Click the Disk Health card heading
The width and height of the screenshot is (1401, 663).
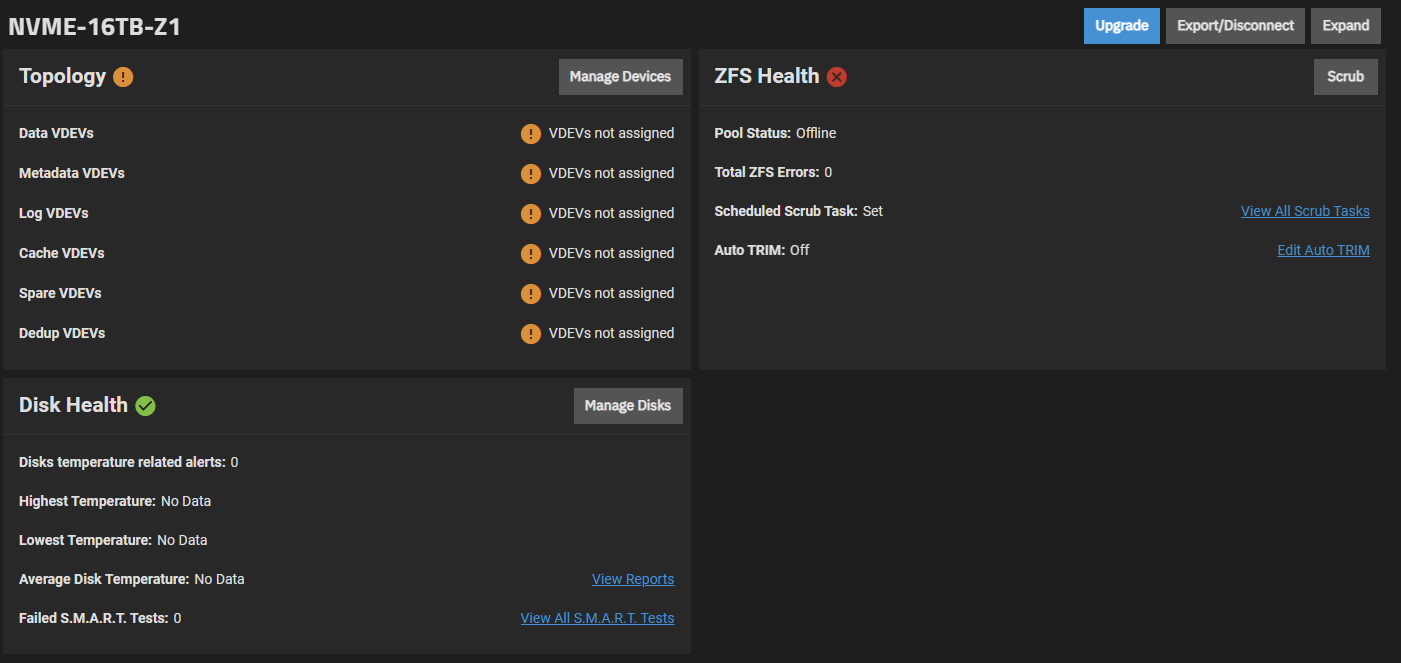pyautogui.click(x=73, y=405)
